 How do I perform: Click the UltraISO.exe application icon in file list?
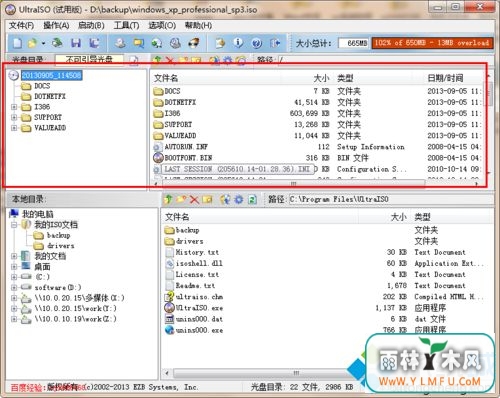169,307
